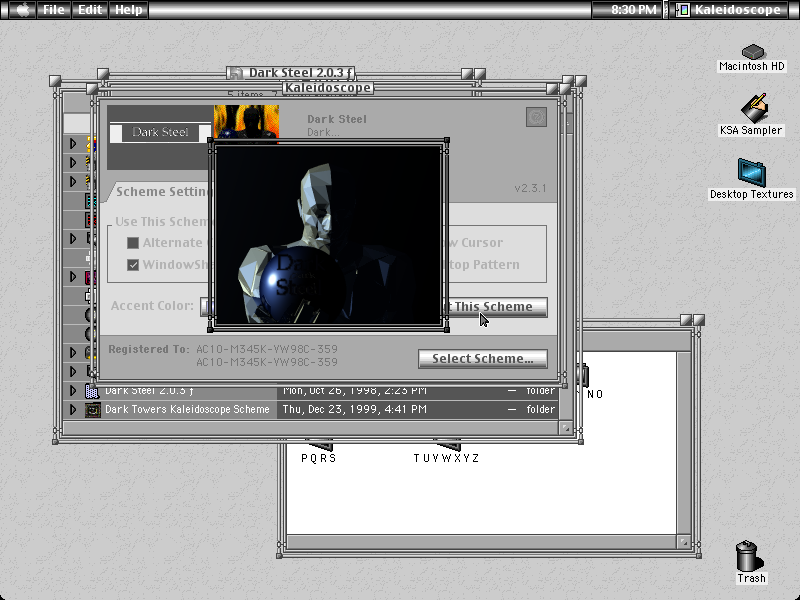Click the Kaleidoscope window title bar label
The image size is (800, 600).
(x=328, y=88)
